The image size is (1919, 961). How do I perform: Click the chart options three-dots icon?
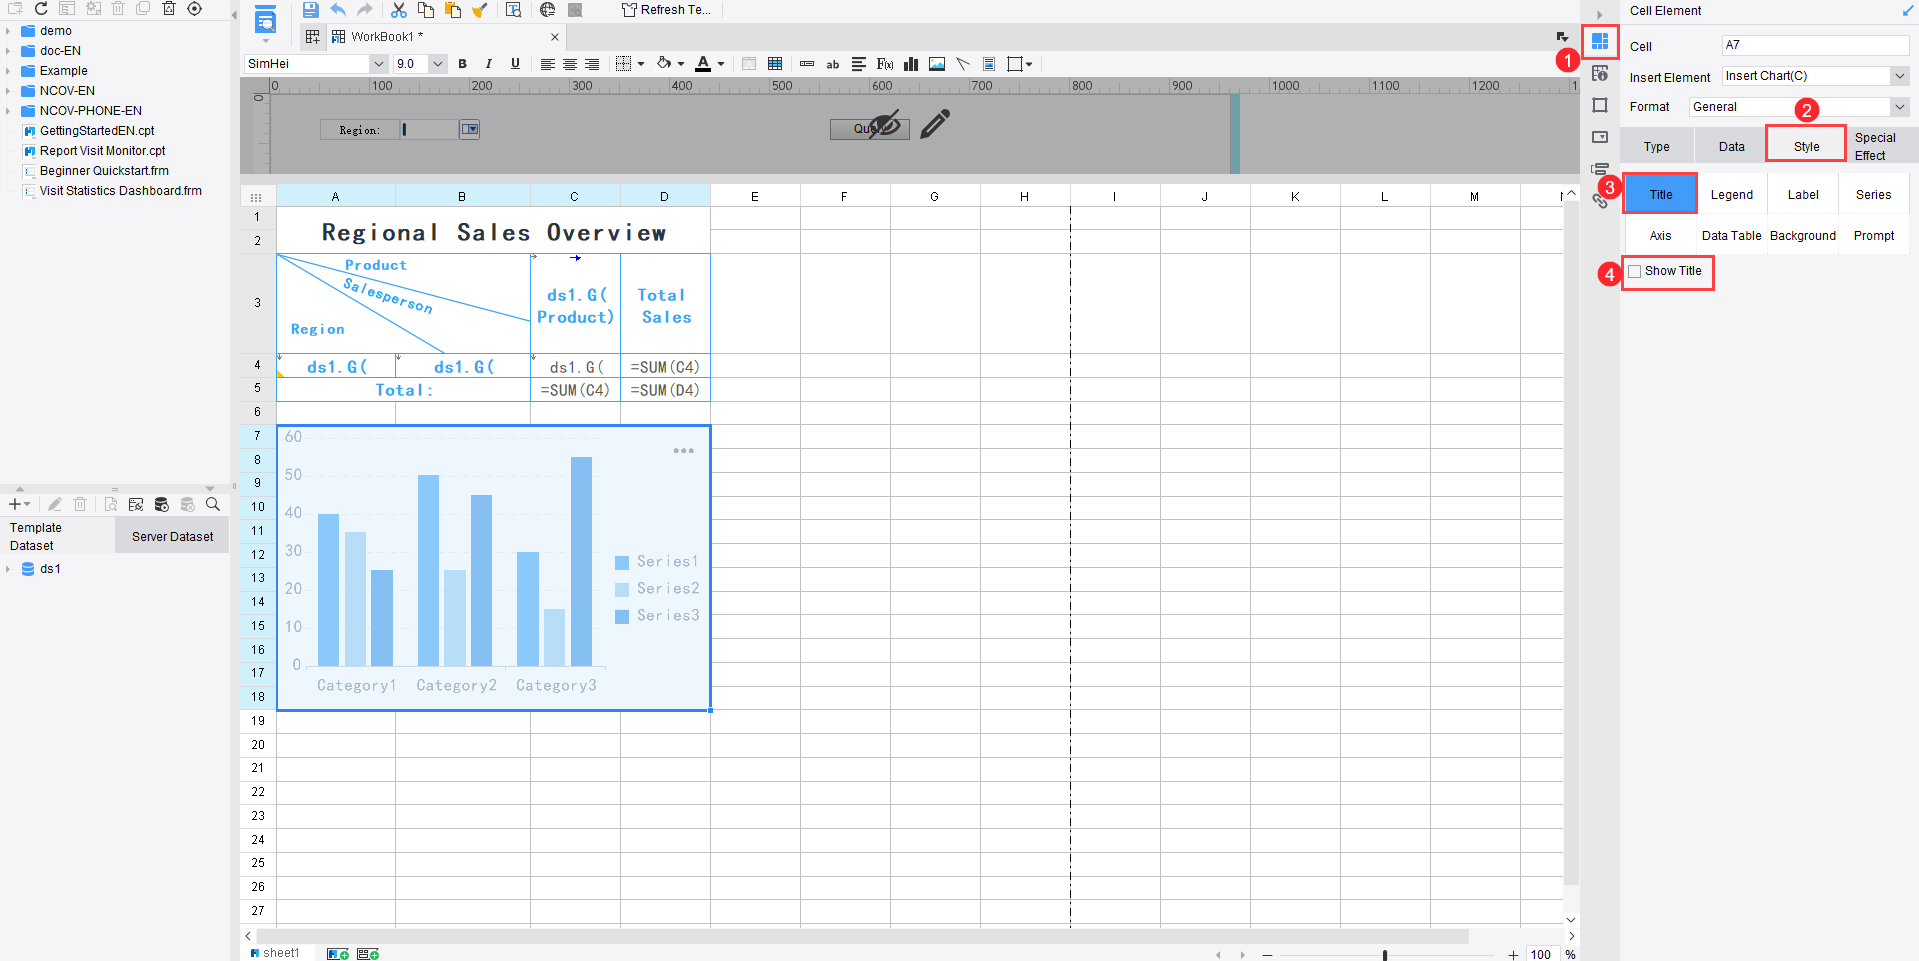coord(684,451)
